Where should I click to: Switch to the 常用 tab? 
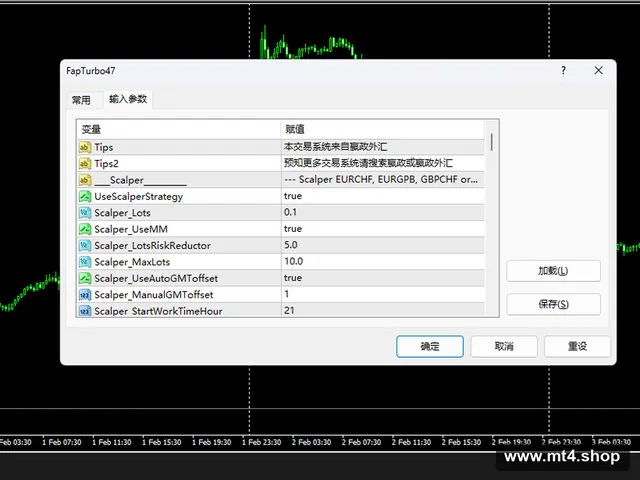(81, 100)
